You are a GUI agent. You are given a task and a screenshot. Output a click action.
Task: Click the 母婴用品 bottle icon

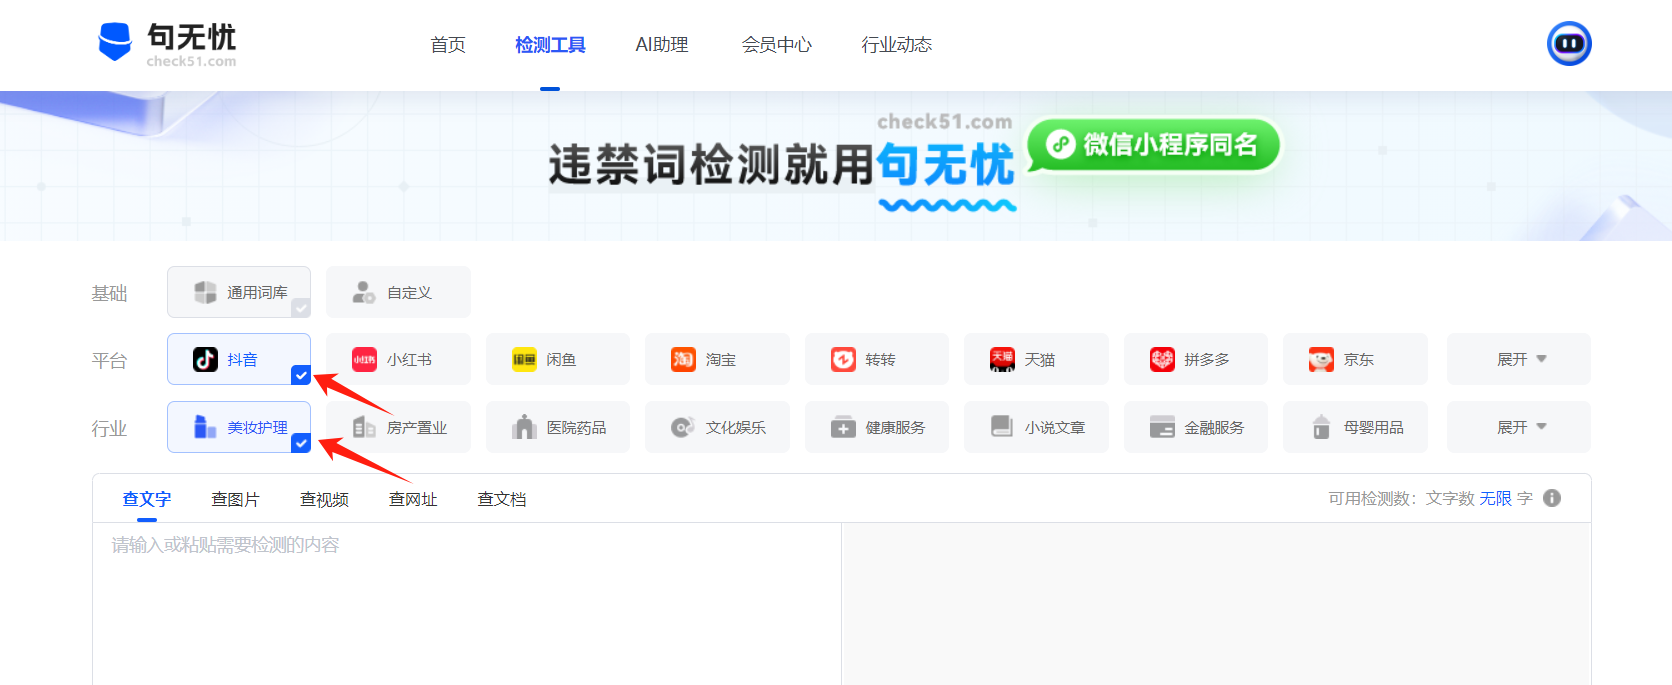(x=1321, y=427)
